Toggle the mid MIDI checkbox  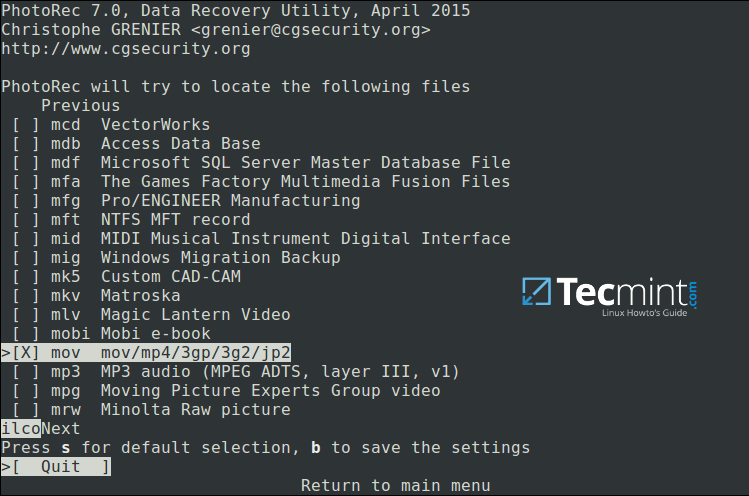pos(26,239)
